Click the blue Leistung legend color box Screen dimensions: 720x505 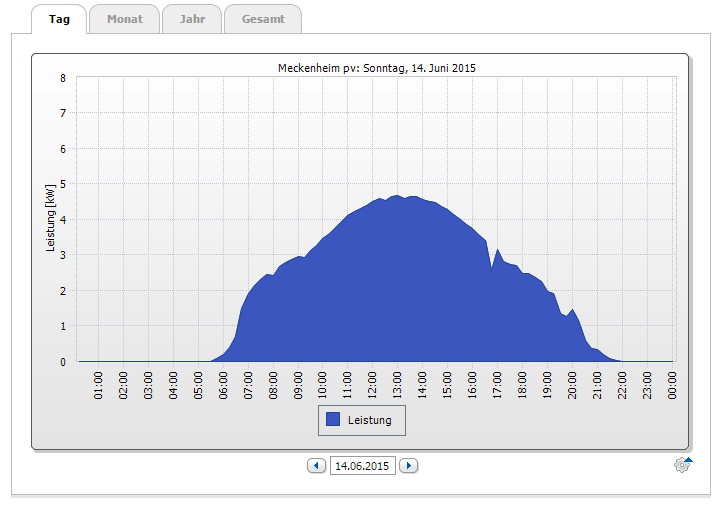pyautogui.click(x=333, y=421)
